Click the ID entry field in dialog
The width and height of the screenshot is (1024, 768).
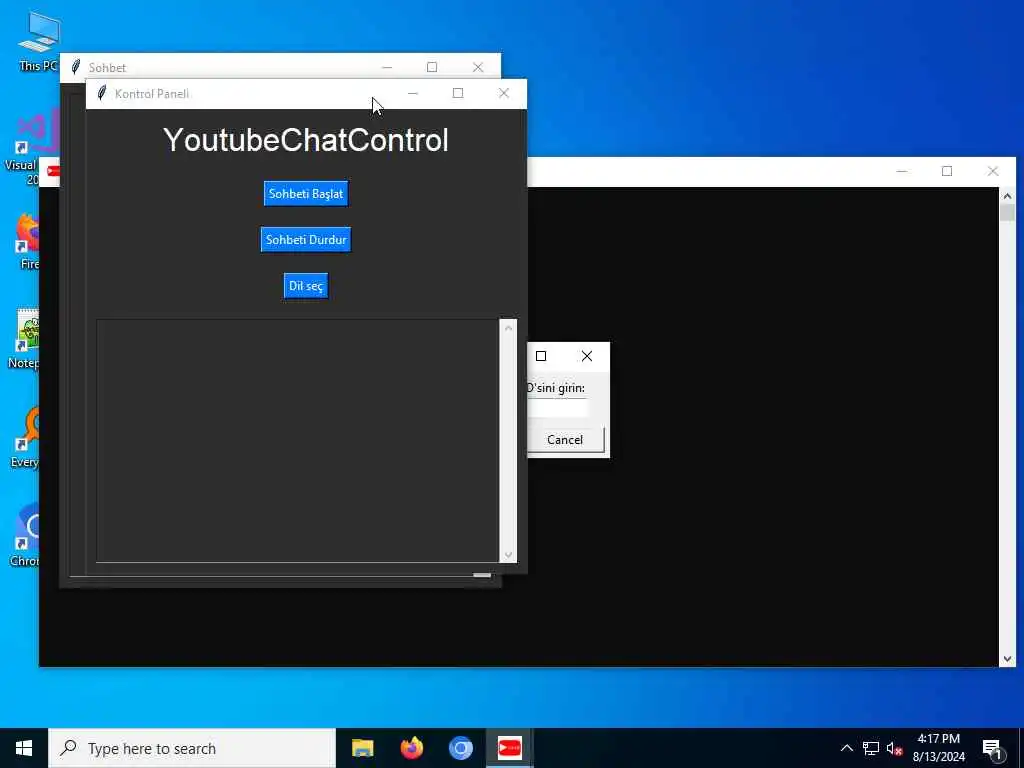click(x=558, y=408)
